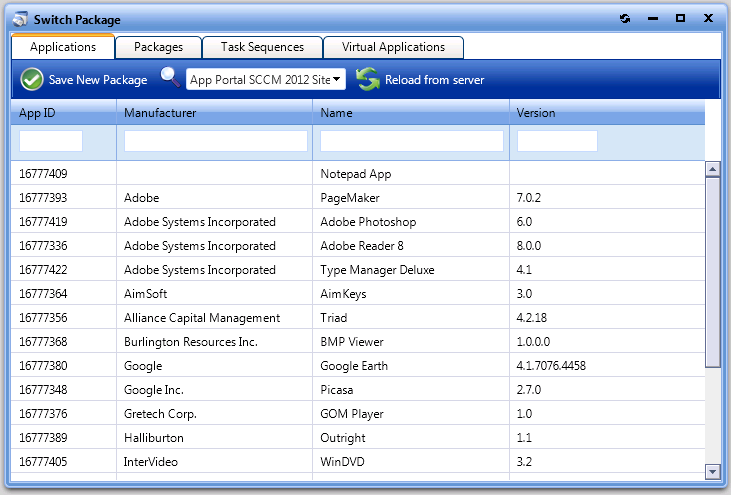731x495 pixels.
Task: Select the Triad row
Action: pyautogui.click(x=358, y=317)
